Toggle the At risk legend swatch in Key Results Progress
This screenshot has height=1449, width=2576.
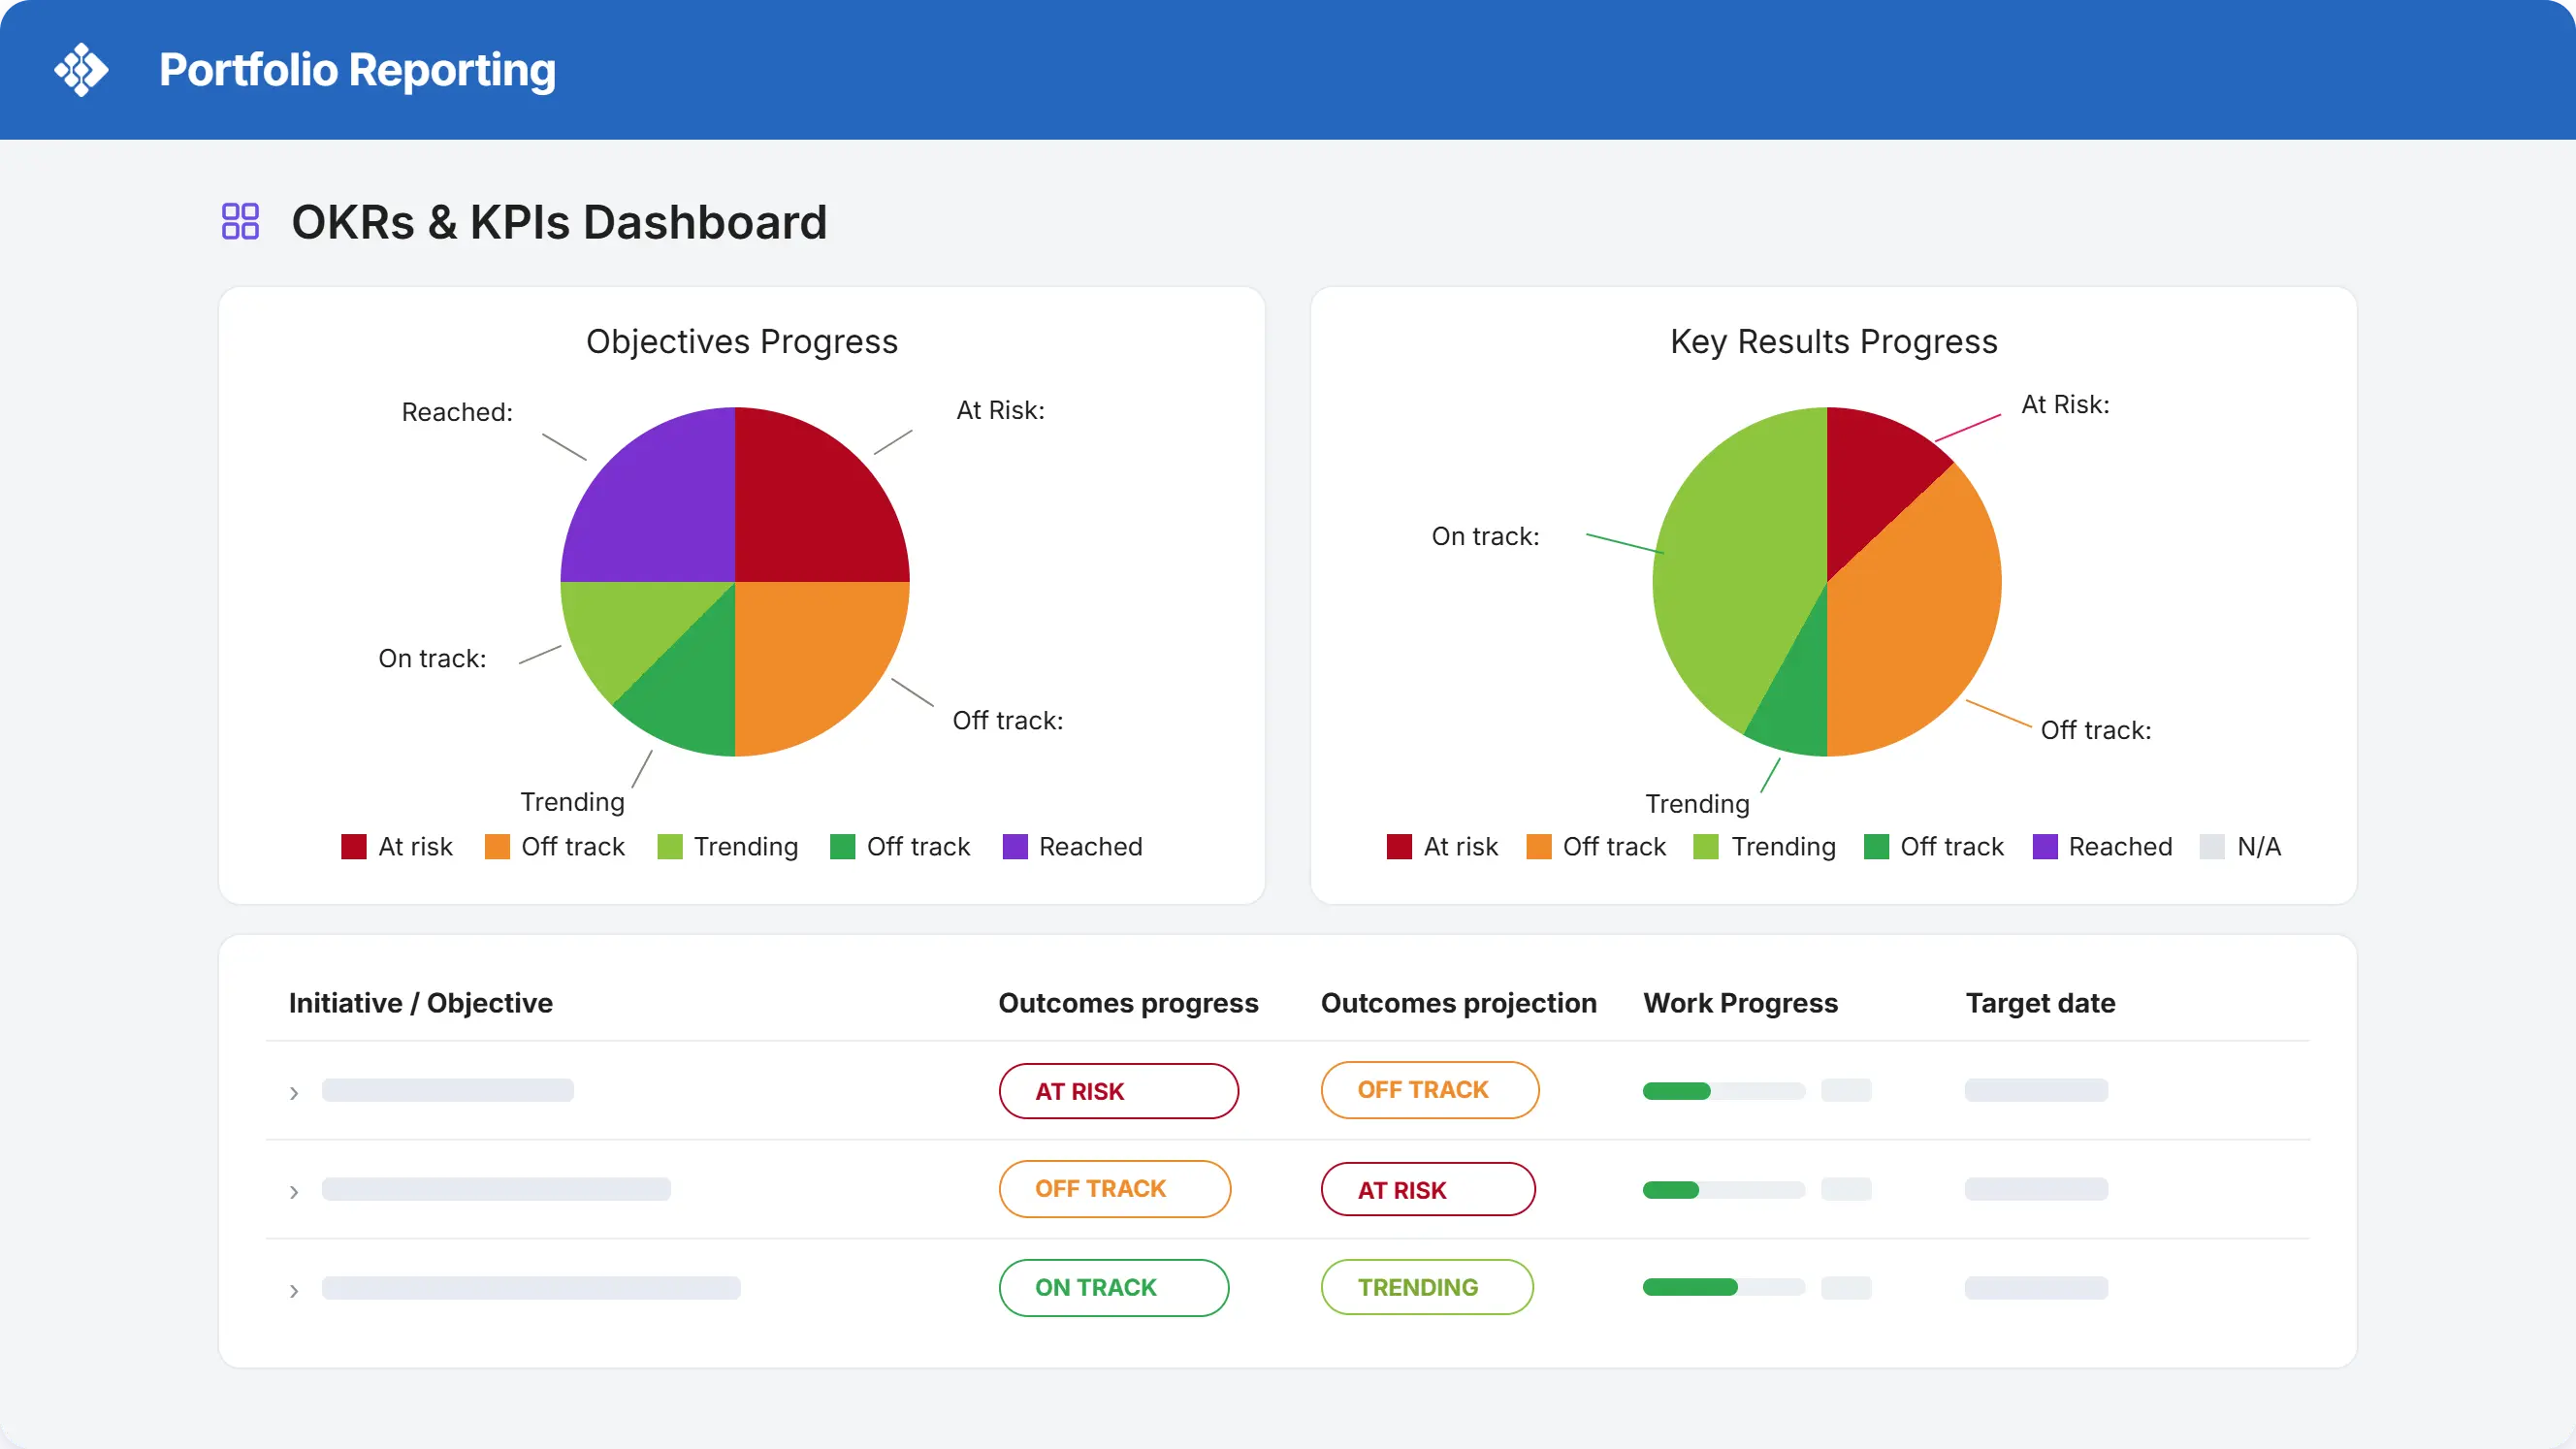[1400, 847]
